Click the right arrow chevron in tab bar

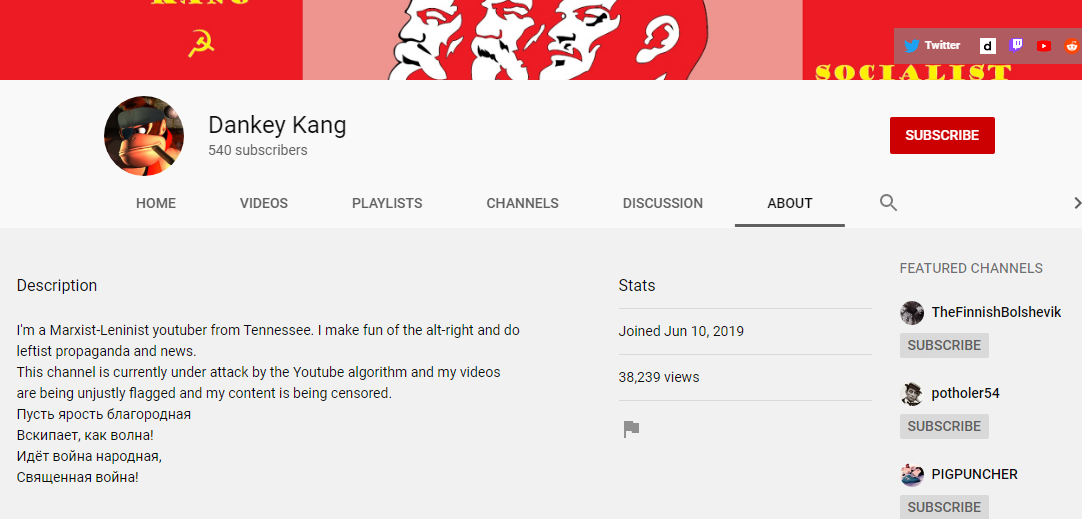click(1076, 203)
